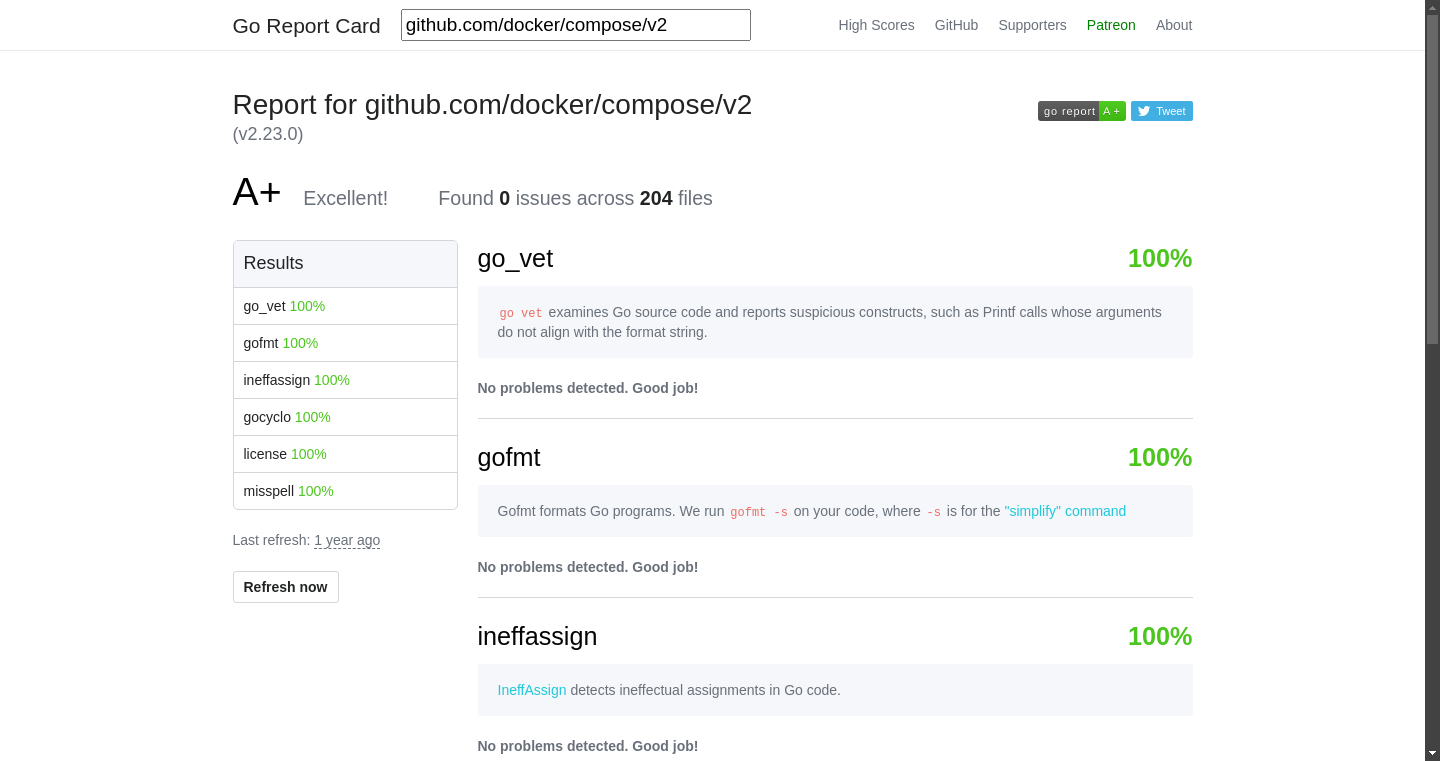Click the gofmt section heading
1440x761 pixels.
[509, 457]
